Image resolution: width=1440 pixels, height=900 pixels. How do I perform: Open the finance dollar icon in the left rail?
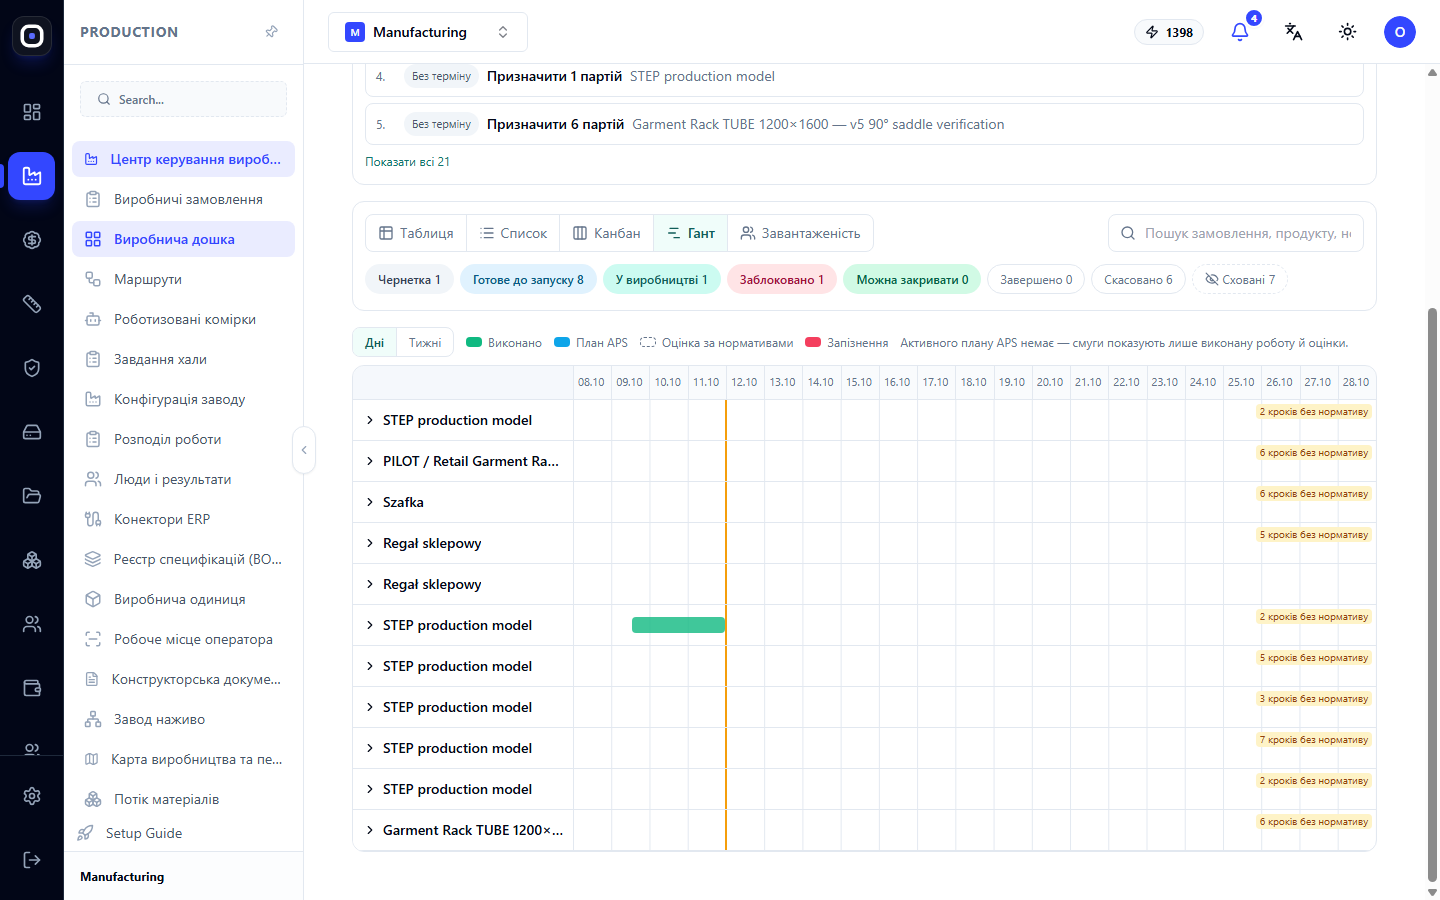click(32, 240)
